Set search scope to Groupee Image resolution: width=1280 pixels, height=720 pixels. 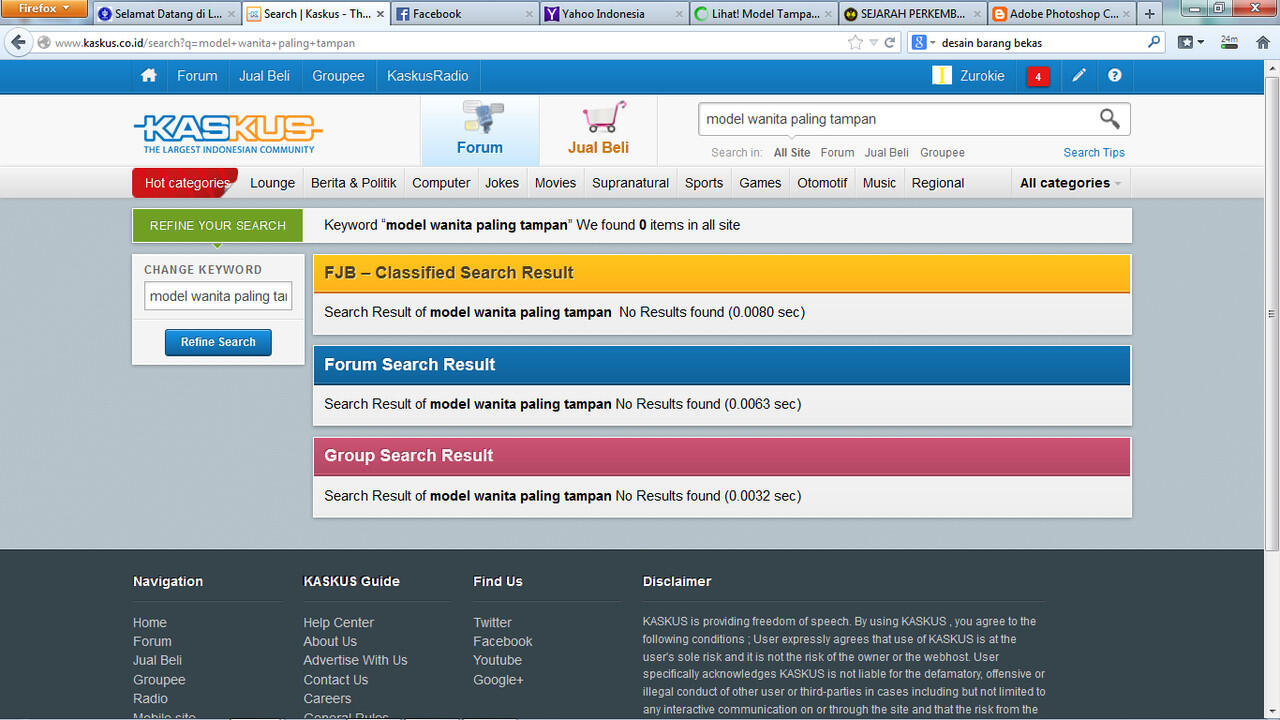pyautogui.click(x=942, y=153)
